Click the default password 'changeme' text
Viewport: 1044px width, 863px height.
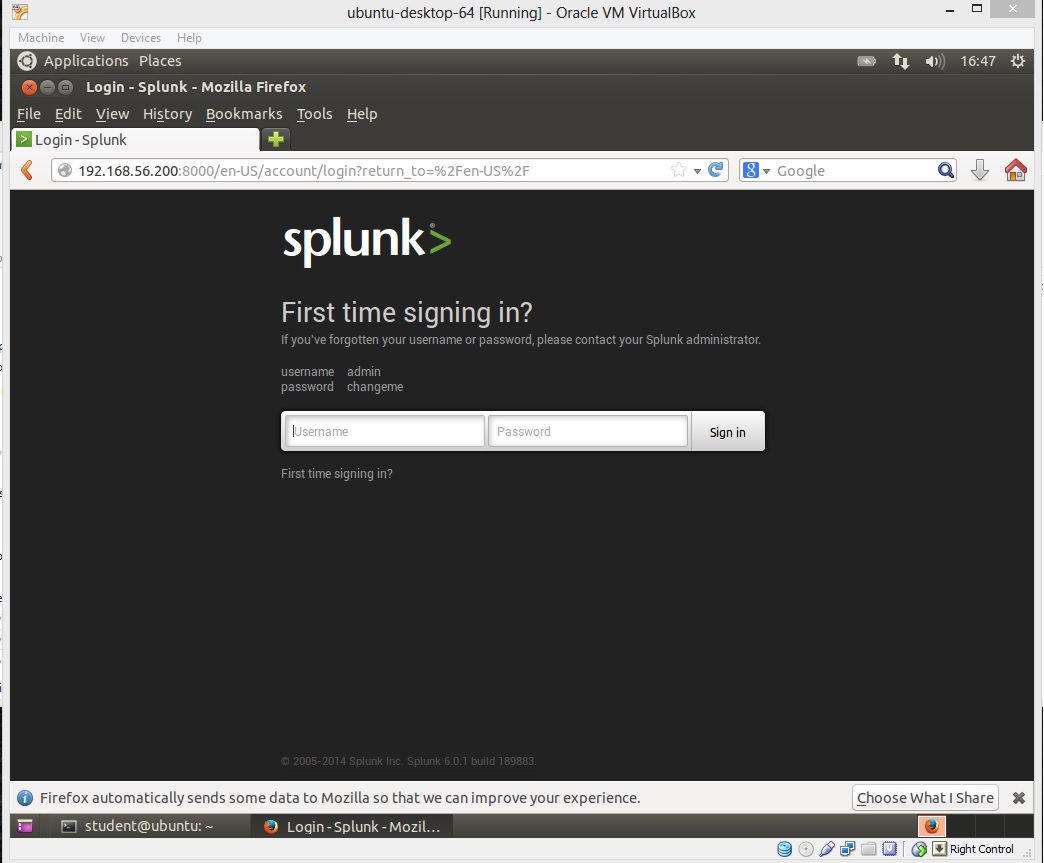click(x=375, y=387)
